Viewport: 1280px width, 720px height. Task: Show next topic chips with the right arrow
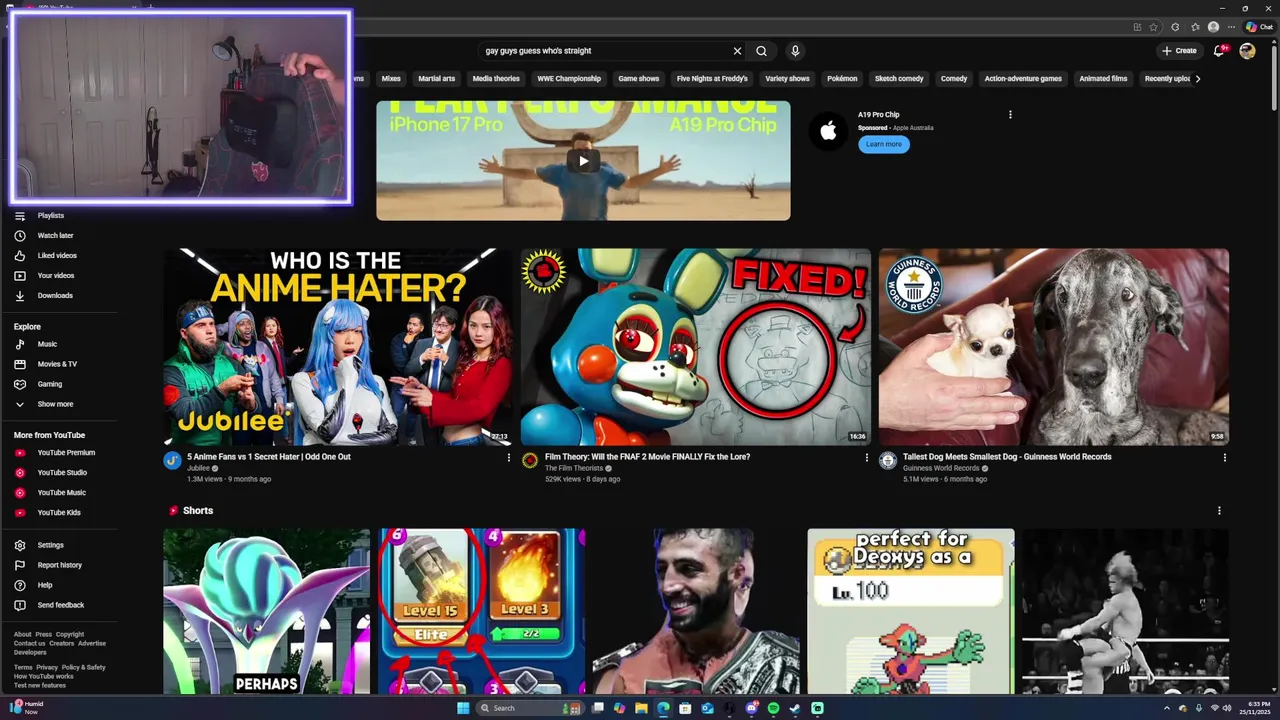point(1198,79)
